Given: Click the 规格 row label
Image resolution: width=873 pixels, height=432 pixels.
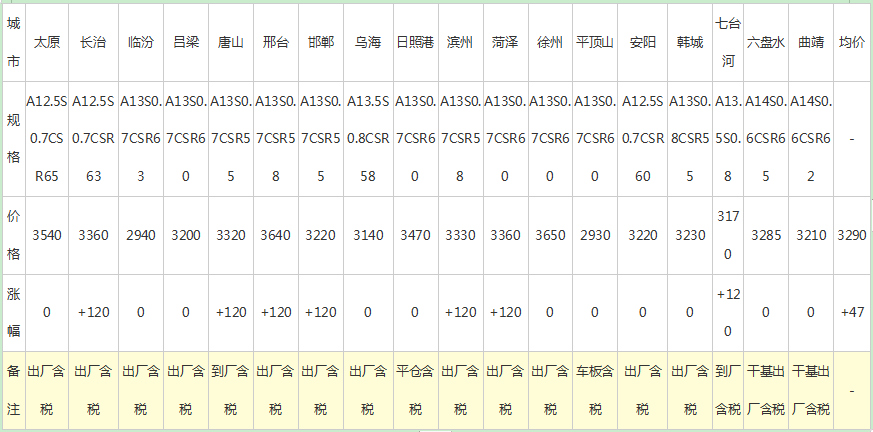Looking at the screenshot, I should pyautogui.click(x=12, y=139).
